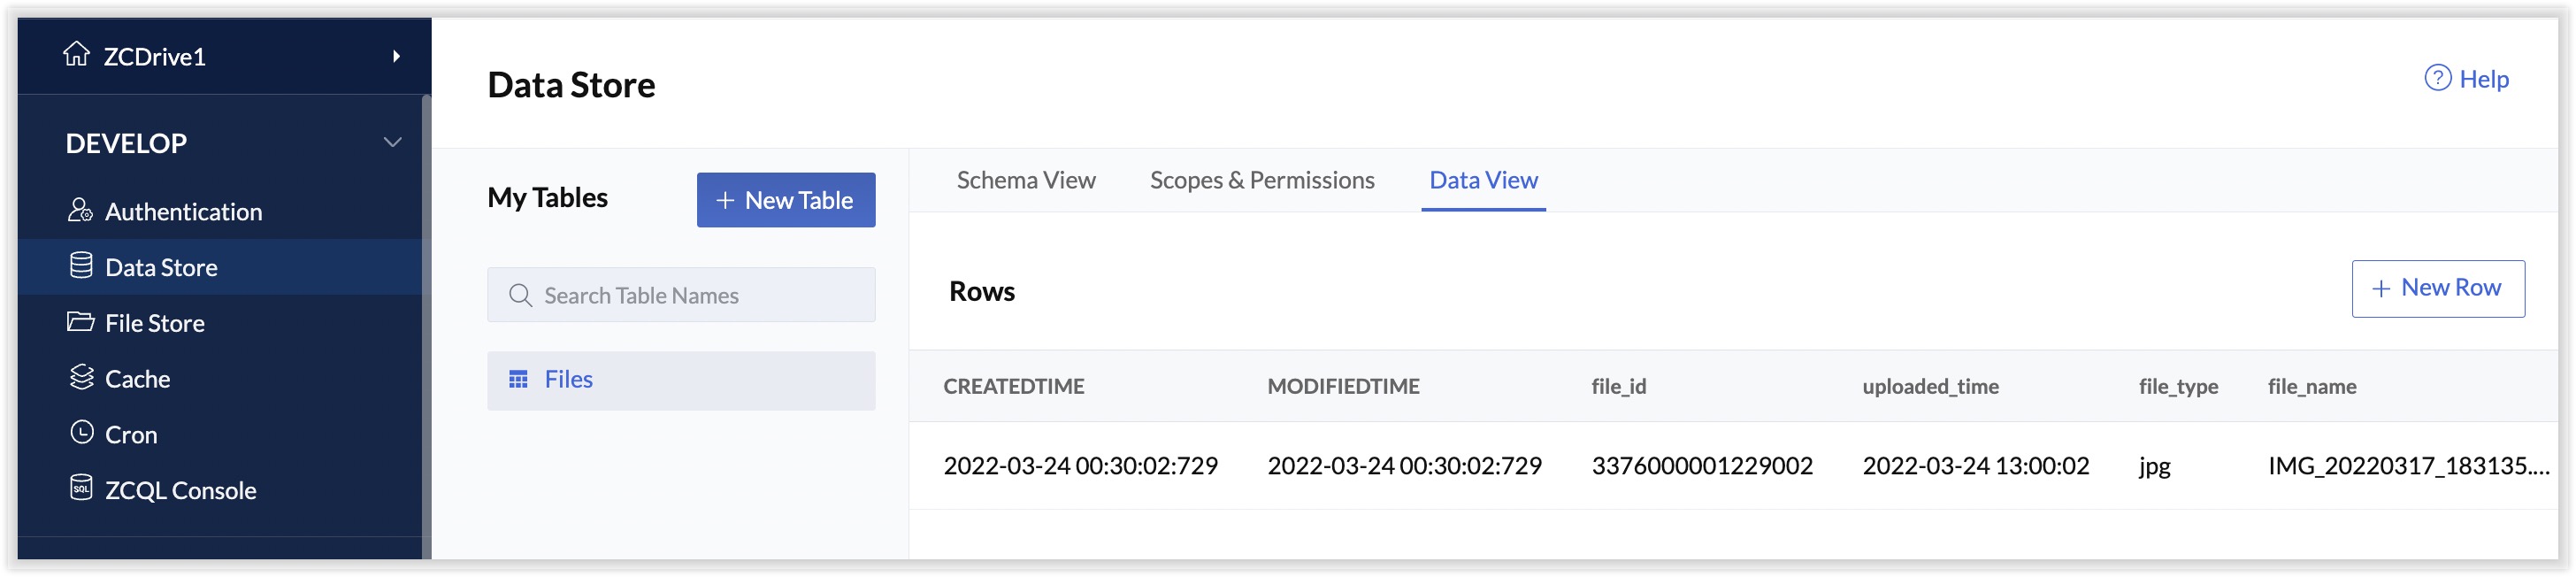Click the ZCQL Console SQL icon
Screen dimensions: 2576x577
[x=81, y=488]
